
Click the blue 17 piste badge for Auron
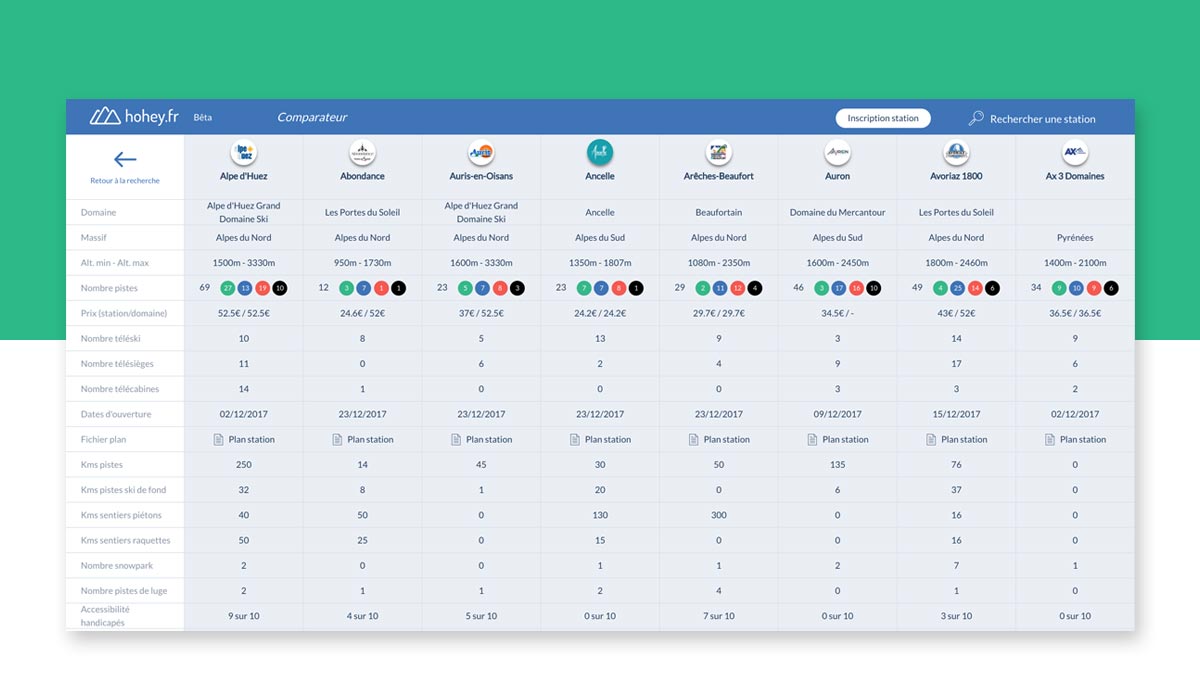click(839, 288)
